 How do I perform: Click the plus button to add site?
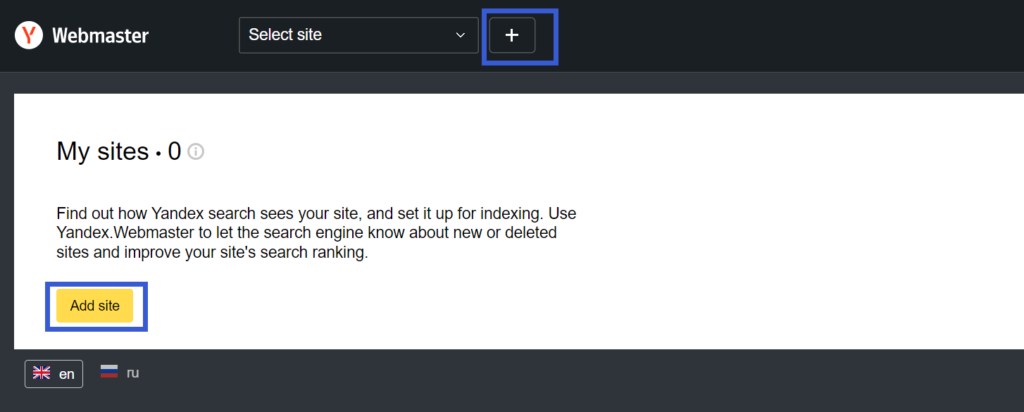pyautogui.click(x=512, y=35)
